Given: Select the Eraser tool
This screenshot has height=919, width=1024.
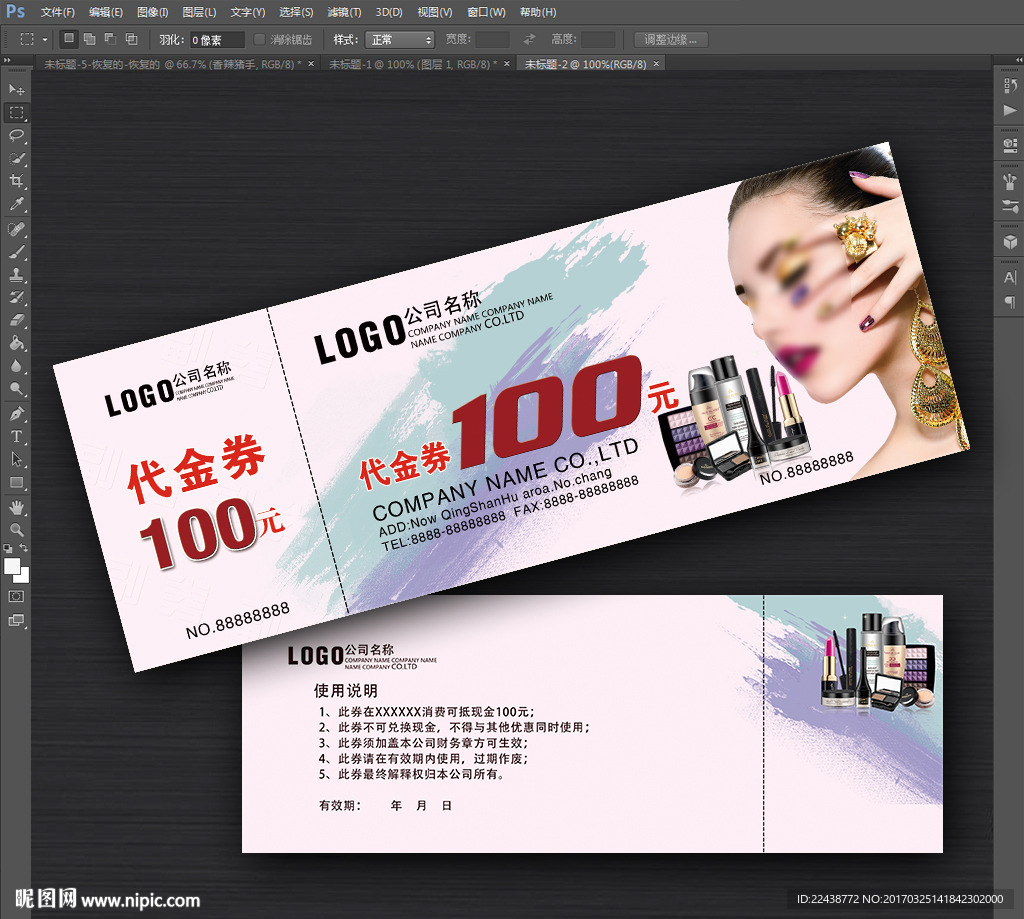Looking at the screenshot, I should [16, 321].
